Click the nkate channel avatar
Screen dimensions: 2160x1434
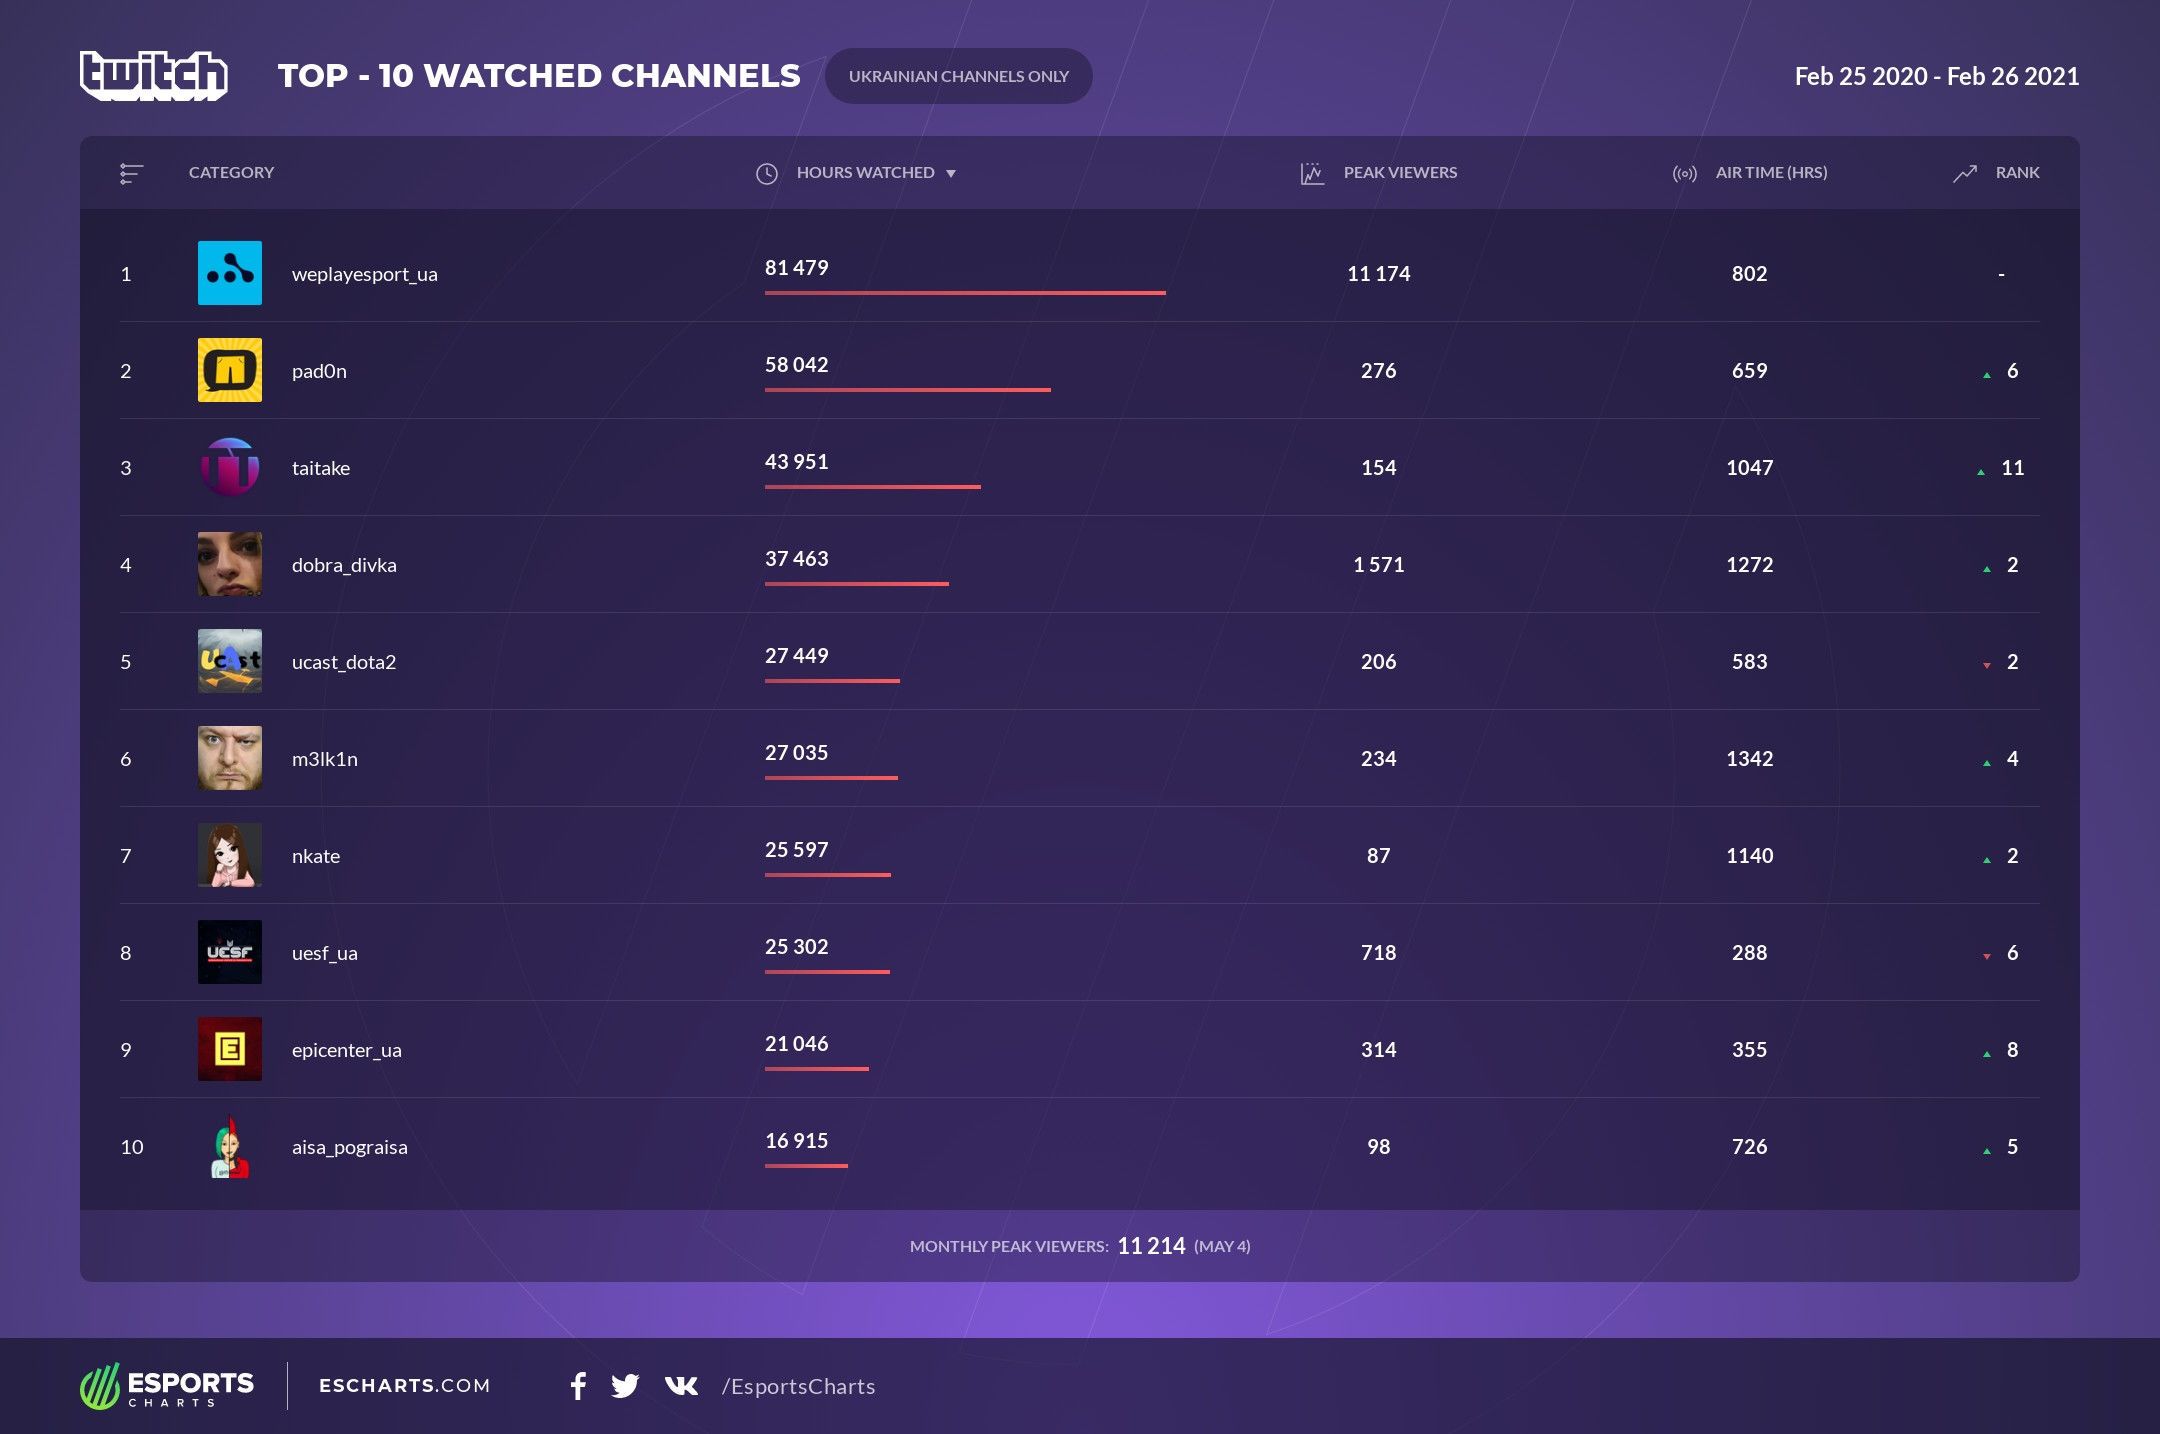[230, 855]
